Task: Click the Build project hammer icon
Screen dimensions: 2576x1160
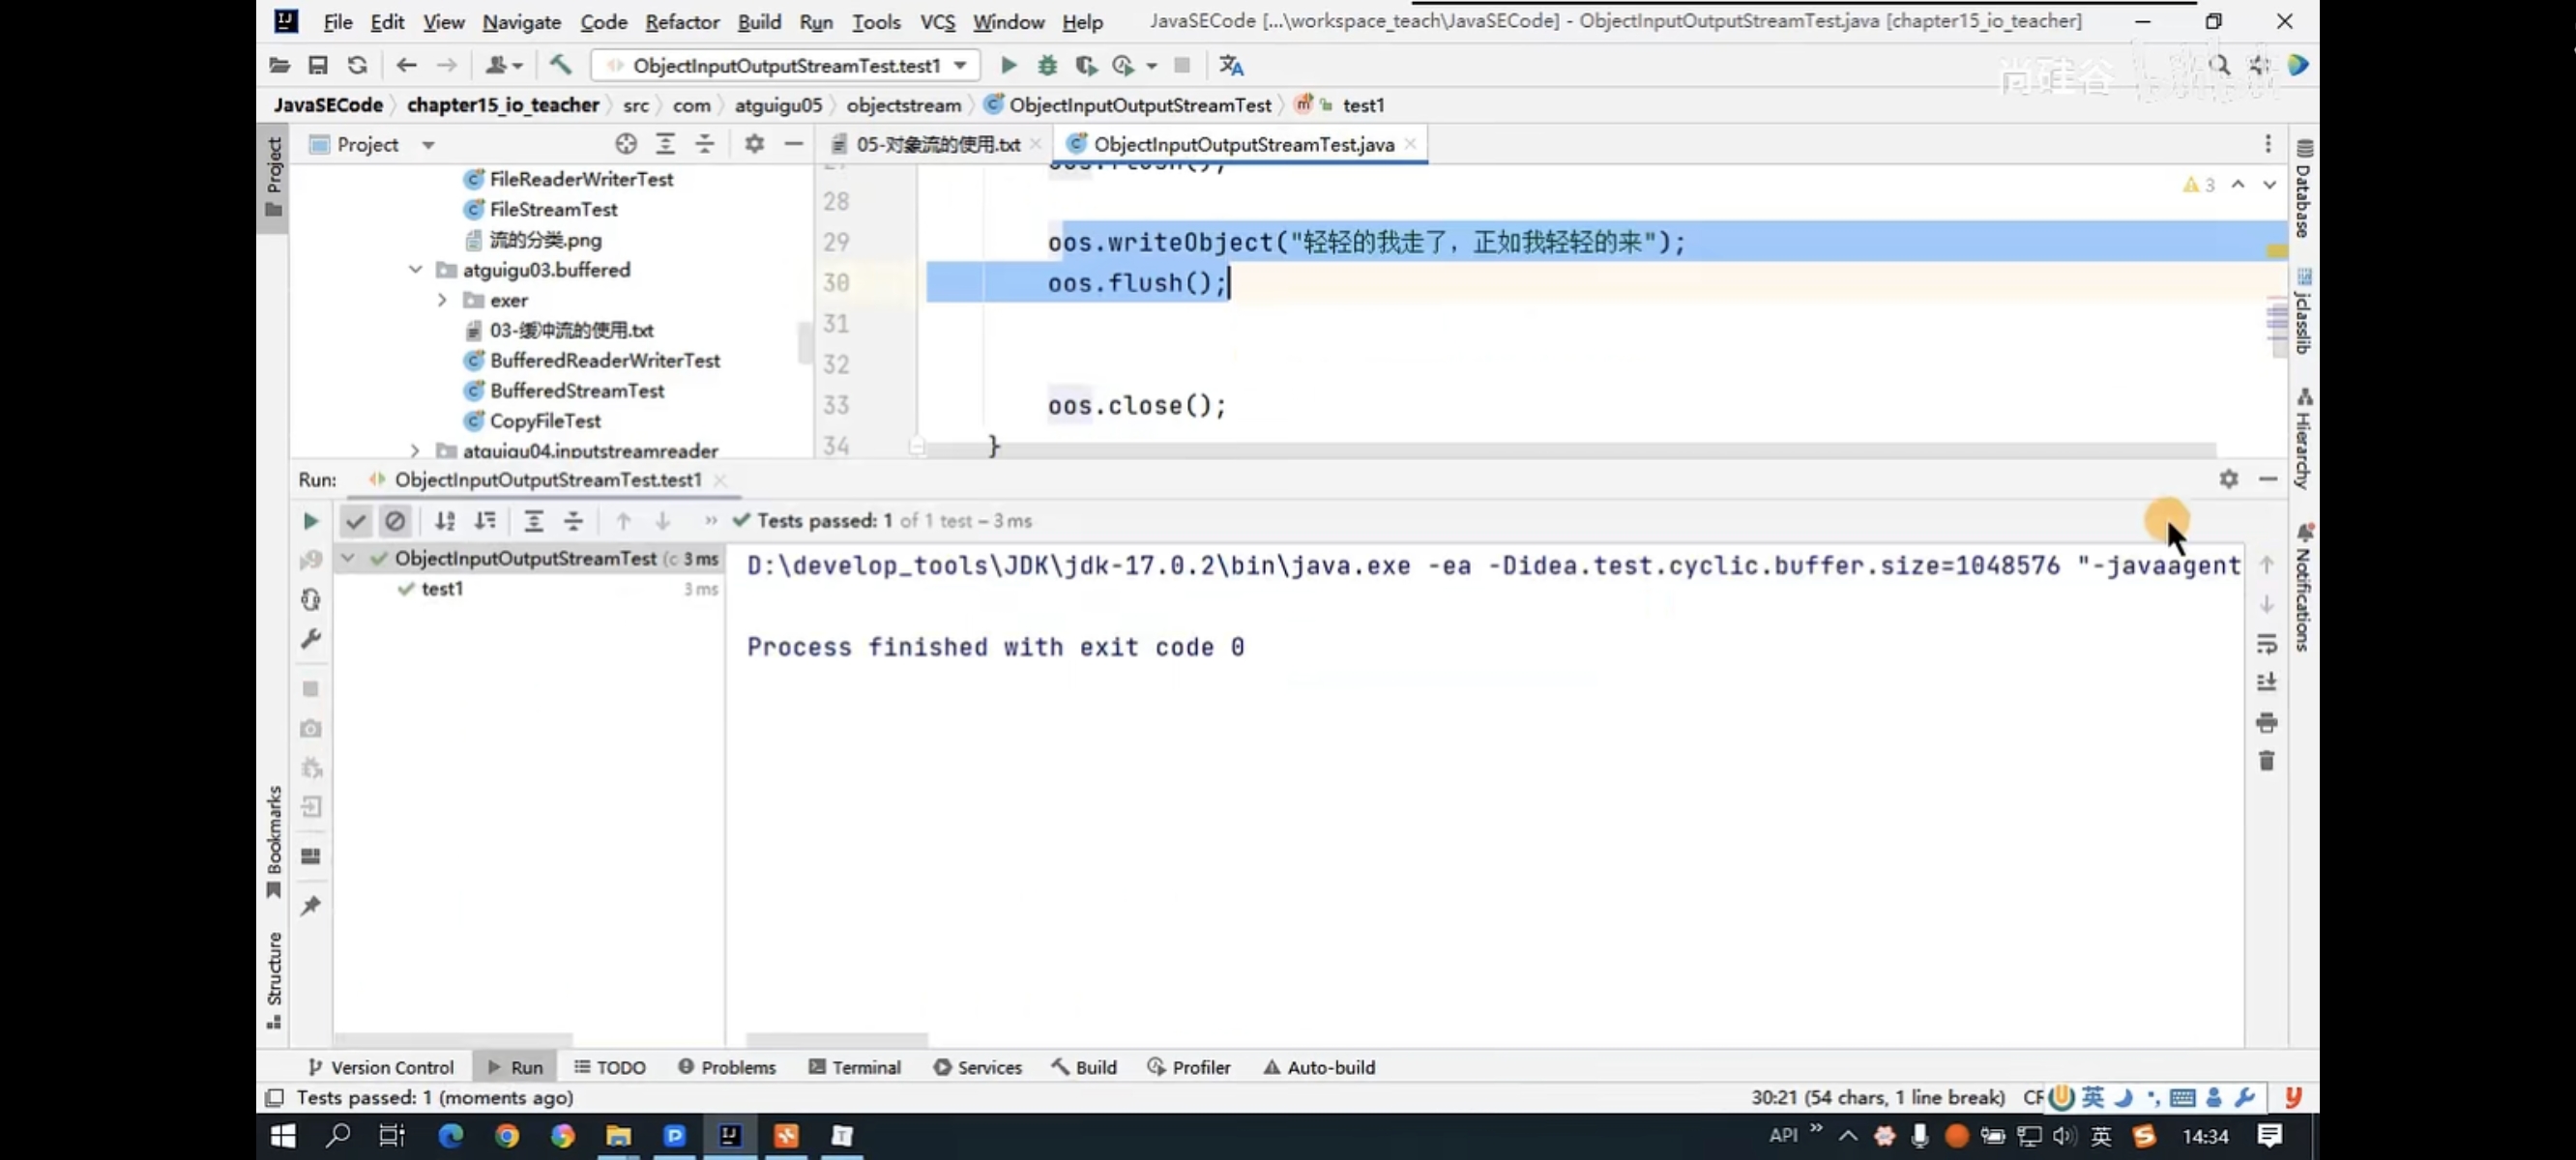Action: tap(560, 66)
